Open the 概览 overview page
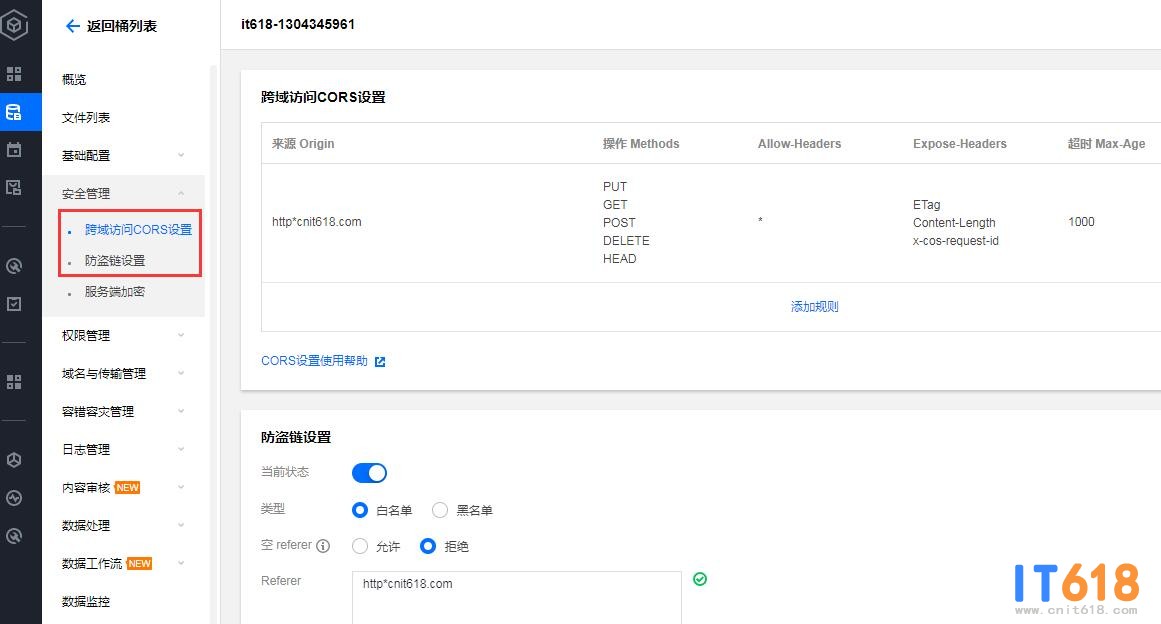1161x624 pixels. (74, 79)
